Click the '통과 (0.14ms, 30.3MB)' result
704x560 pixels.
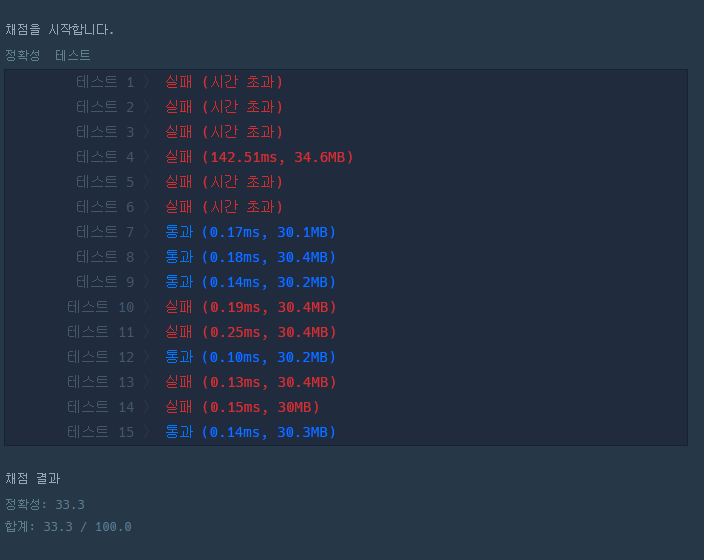point(251,432)
